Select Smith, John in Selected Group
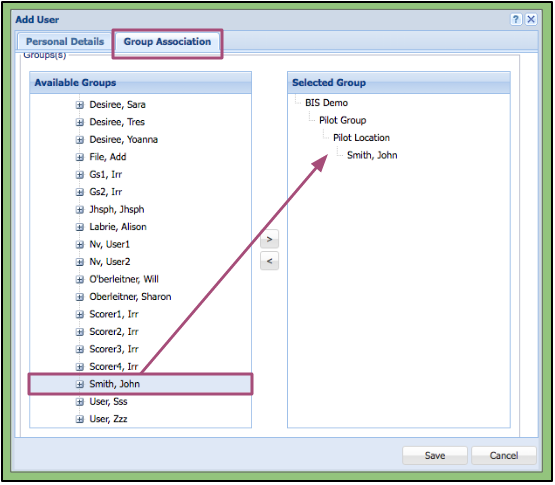Screen dimensions: 555x485 tap(372, 155)
